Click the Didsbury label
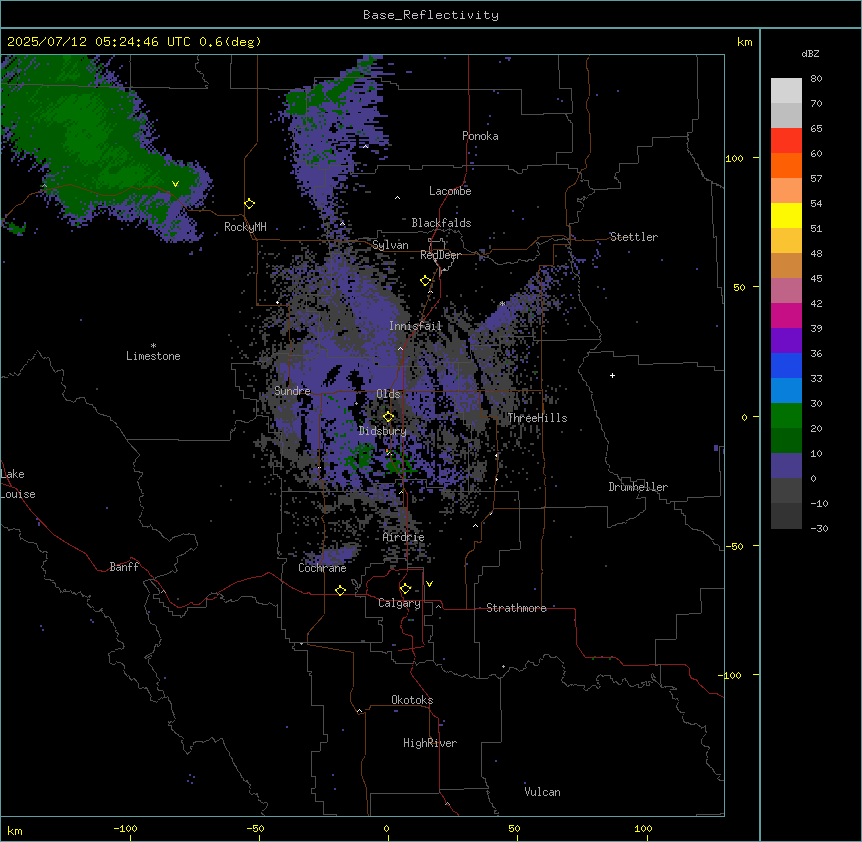The image size is (862, 842). 383,431
